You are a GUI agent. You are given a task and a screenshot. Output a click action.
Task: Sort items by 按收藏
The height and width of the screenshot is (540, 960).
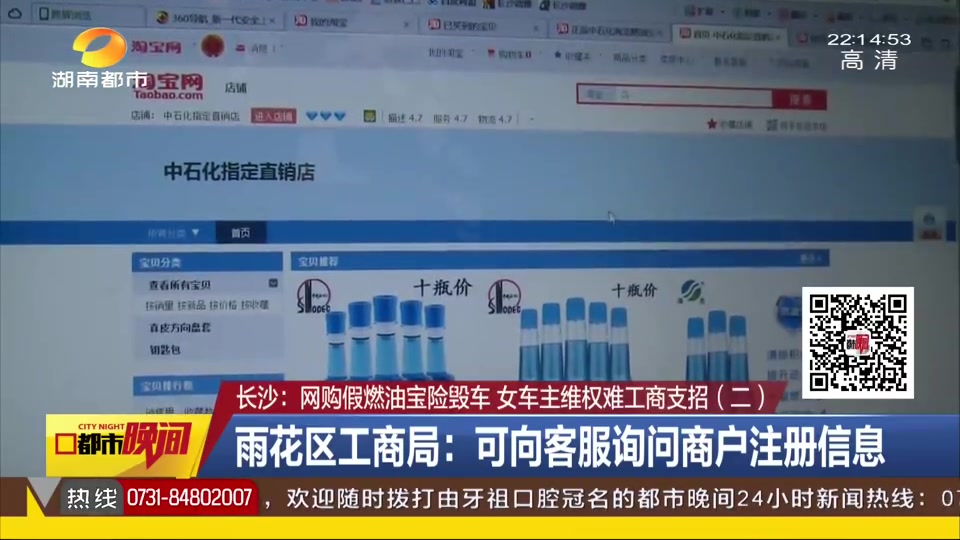[255, 305]
